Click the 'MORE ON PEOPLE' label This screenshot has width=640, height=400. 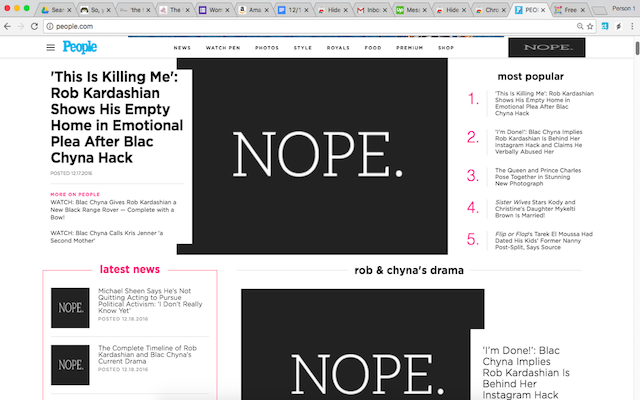75,194
